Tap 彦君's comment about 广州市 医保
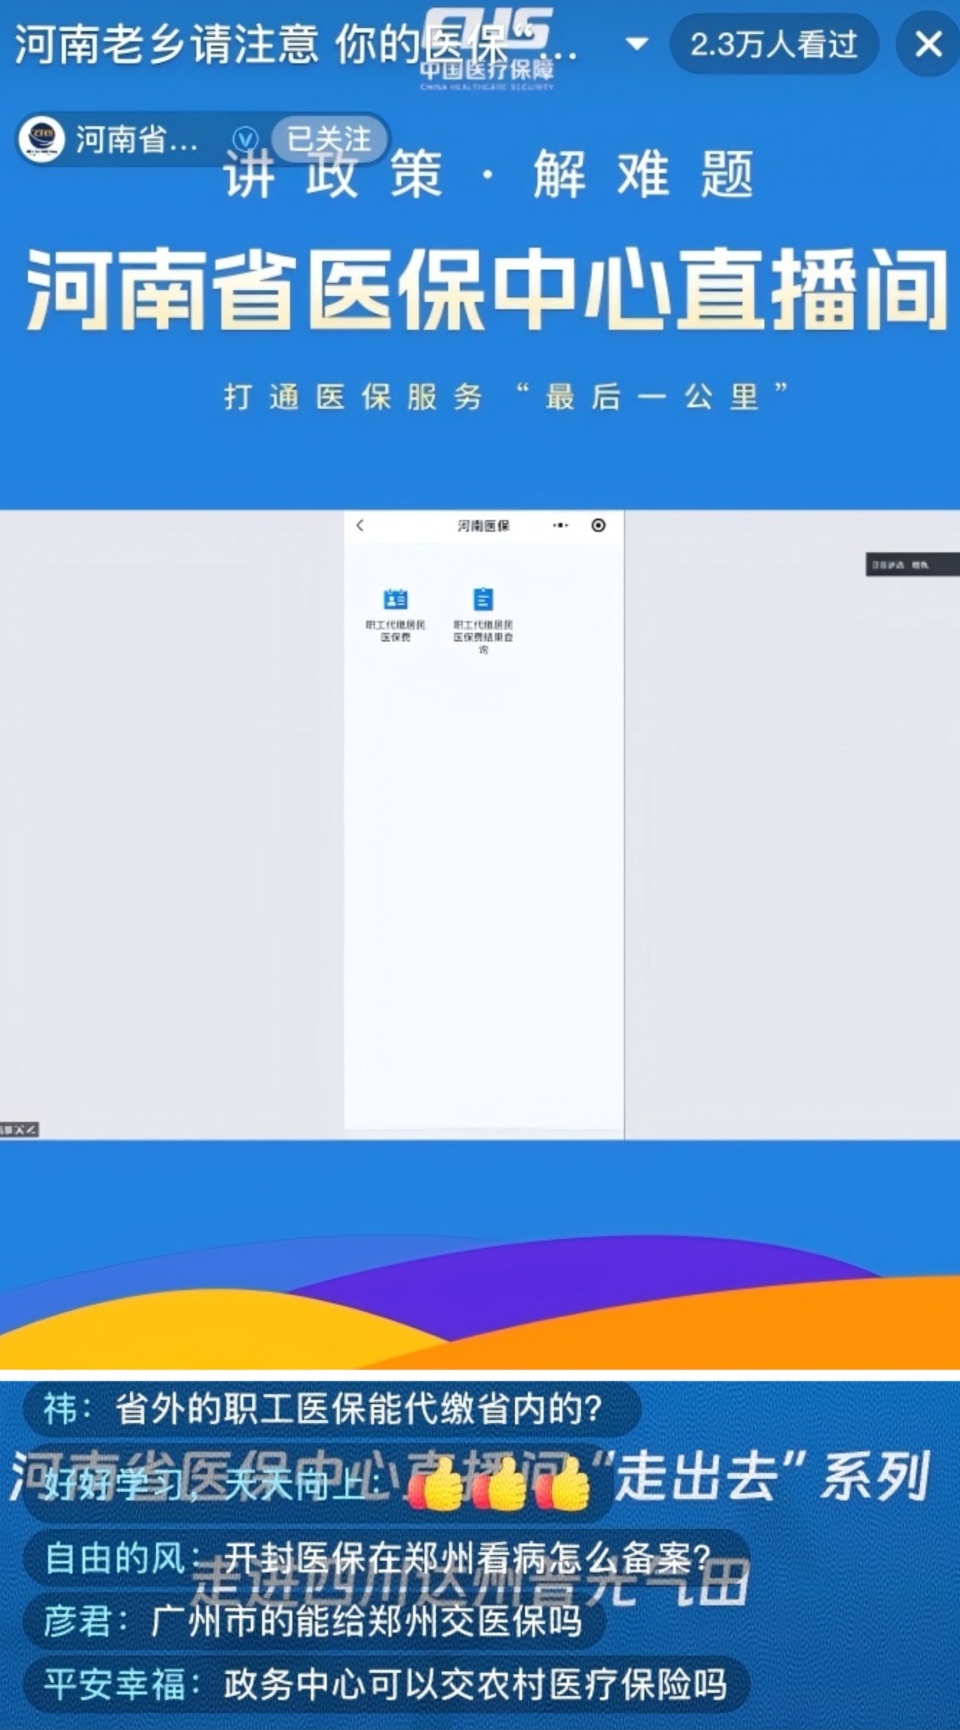The height and width of the screenshot is (1730, 960). [x=314, y=1620]
